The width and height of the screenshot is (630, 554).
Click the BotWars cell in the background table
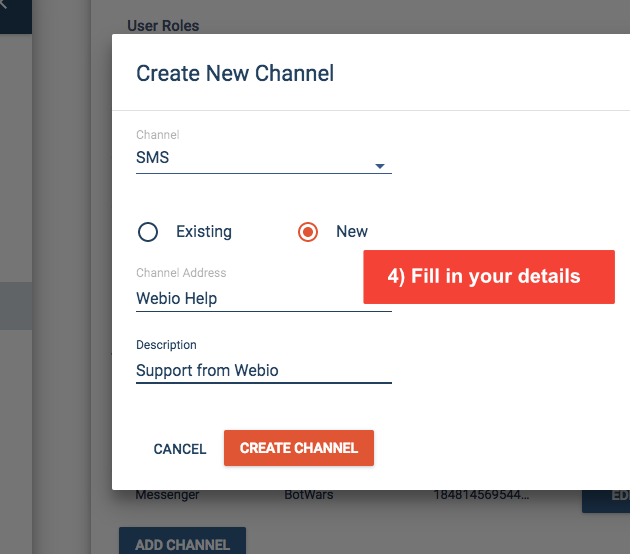point(309,495)
